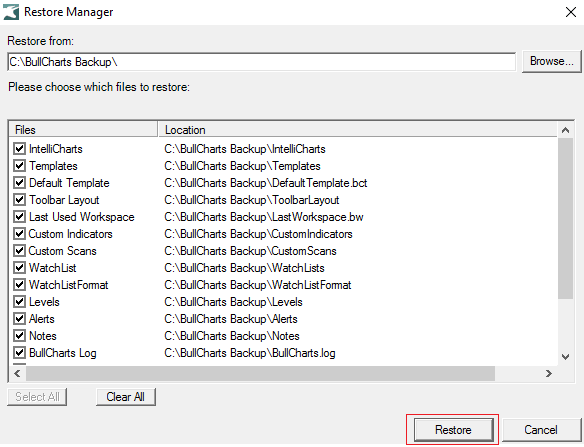
Task: Close the Restore Manager dialog
Action: pyautogui.click(x=571, y=12)
